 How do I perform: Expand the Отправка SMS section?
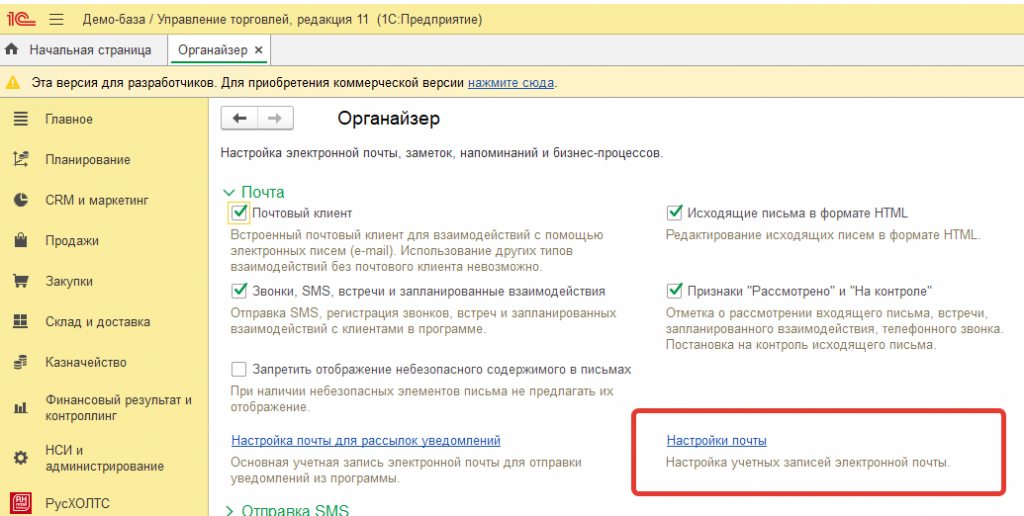click(229, 511)
